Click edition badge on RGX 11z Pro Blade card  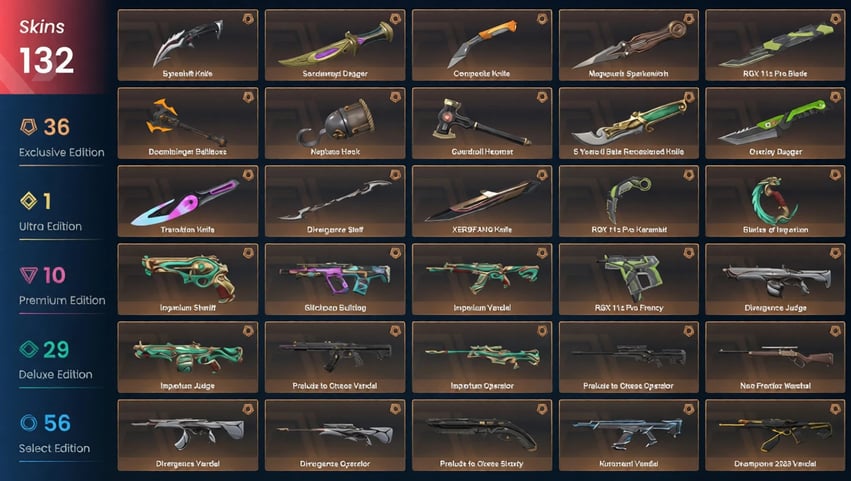tap(835, 19)
